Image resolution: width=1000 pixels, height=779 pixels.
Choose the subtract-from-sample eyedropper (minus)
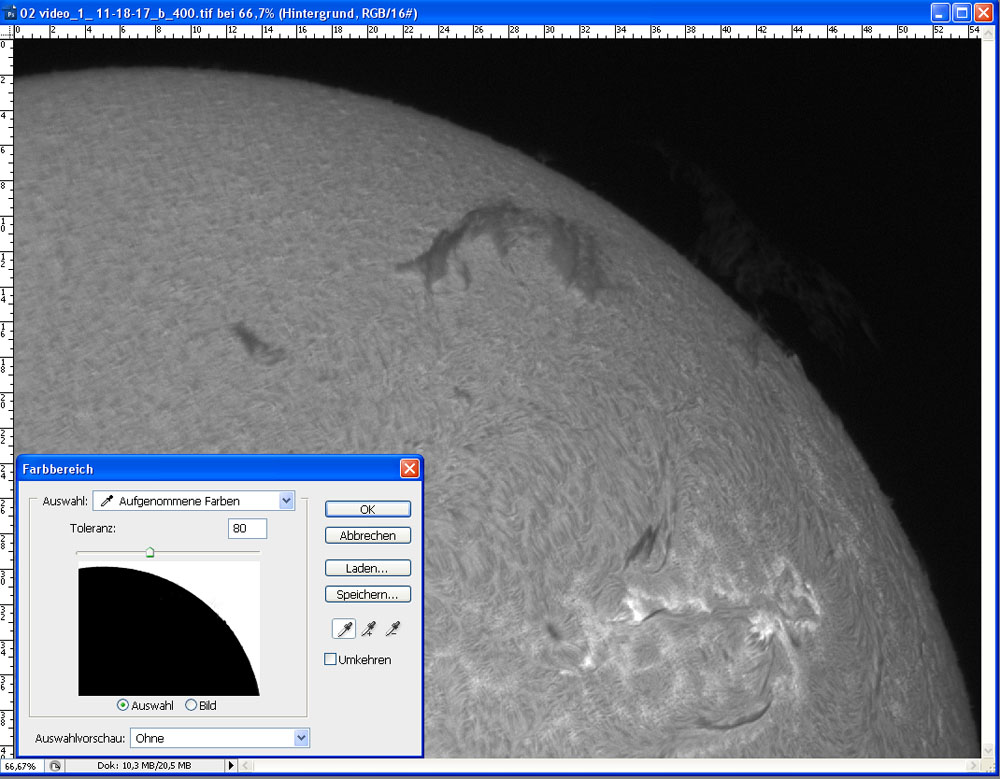[x=393, y=630]
